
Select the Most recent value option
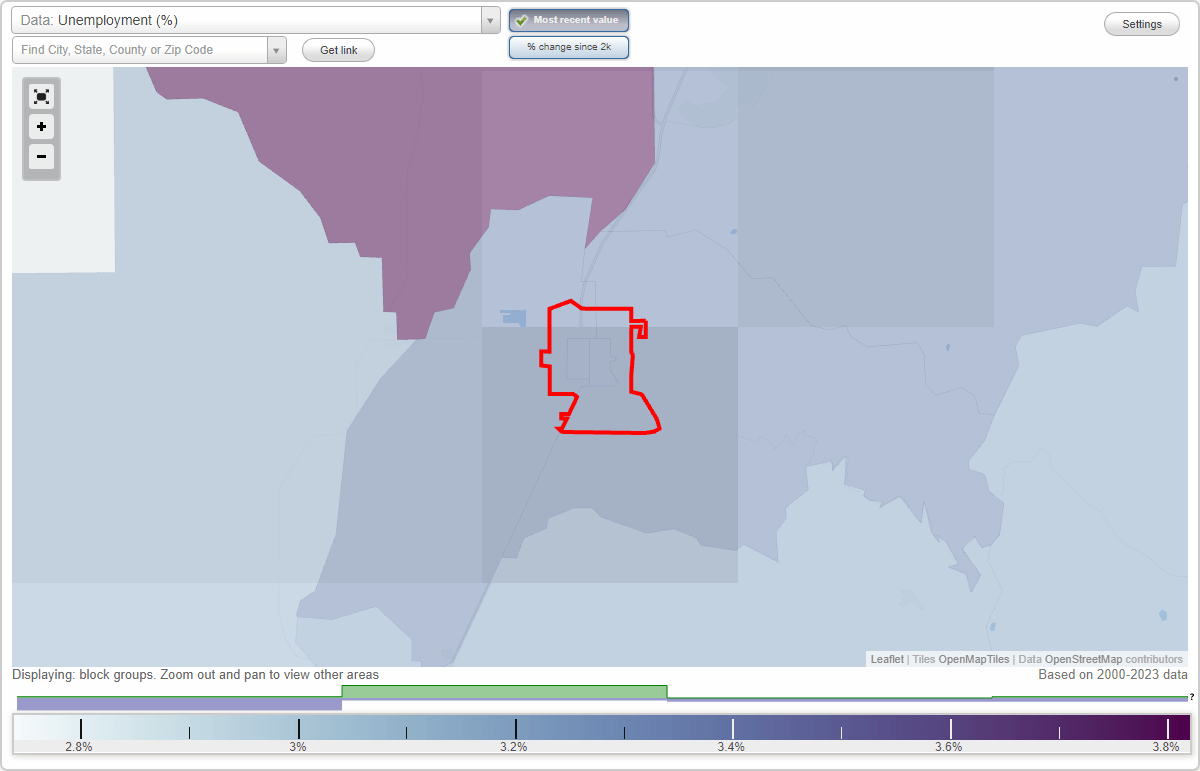(569, 20)
